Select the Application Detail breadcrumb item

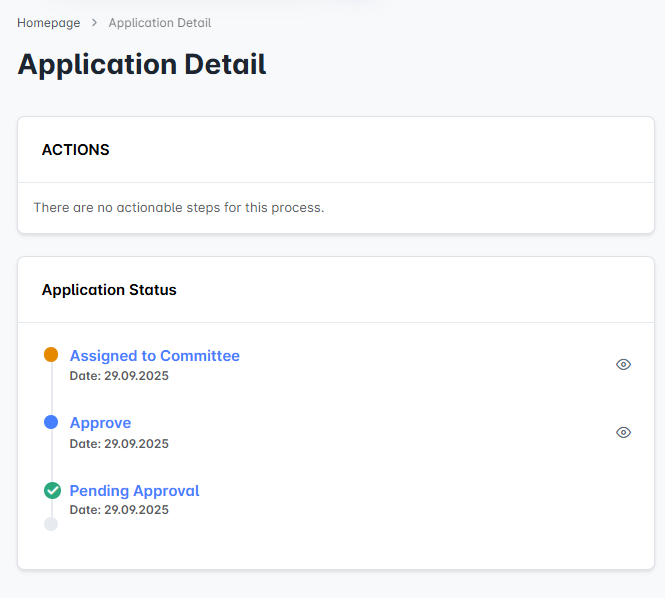click(x=159, y=23)
